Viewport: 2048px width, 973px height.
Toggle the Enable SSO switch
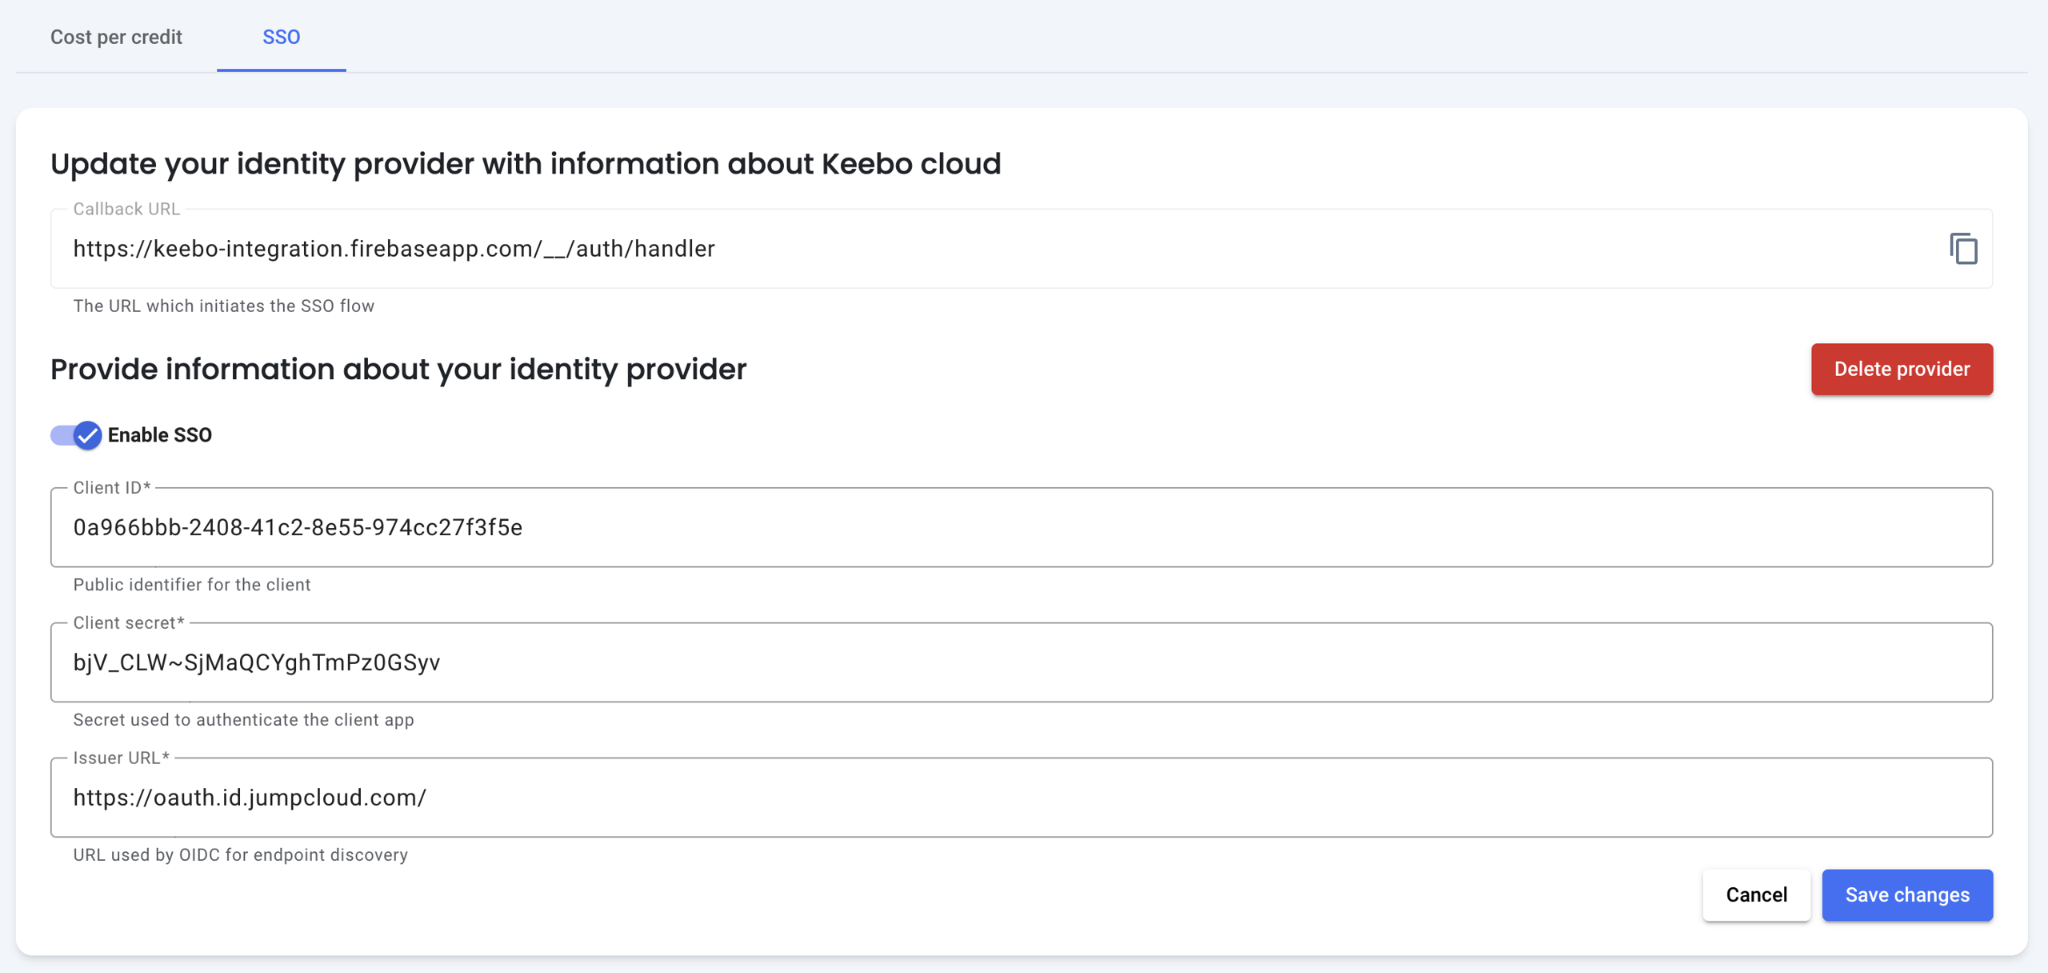click(x=77, y=435)
